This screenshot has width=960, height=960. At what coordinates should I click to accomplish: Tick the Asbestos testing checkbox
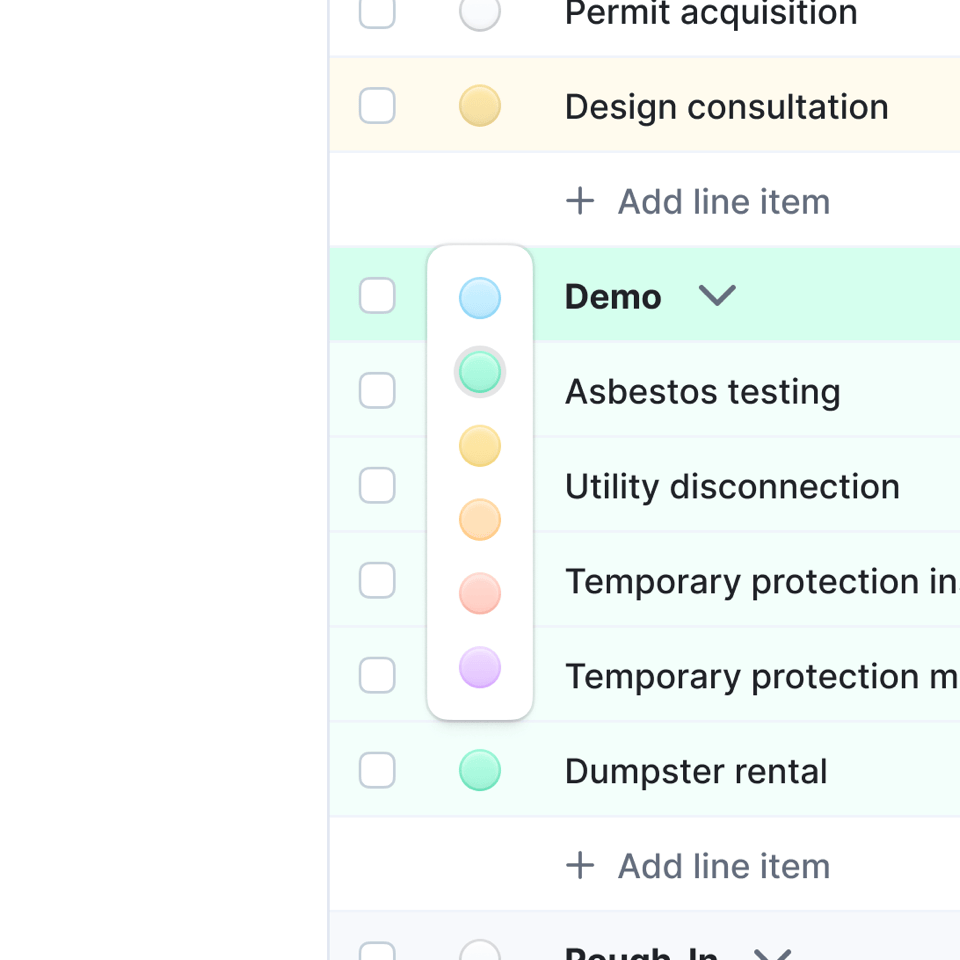click(x=377, y=391)
